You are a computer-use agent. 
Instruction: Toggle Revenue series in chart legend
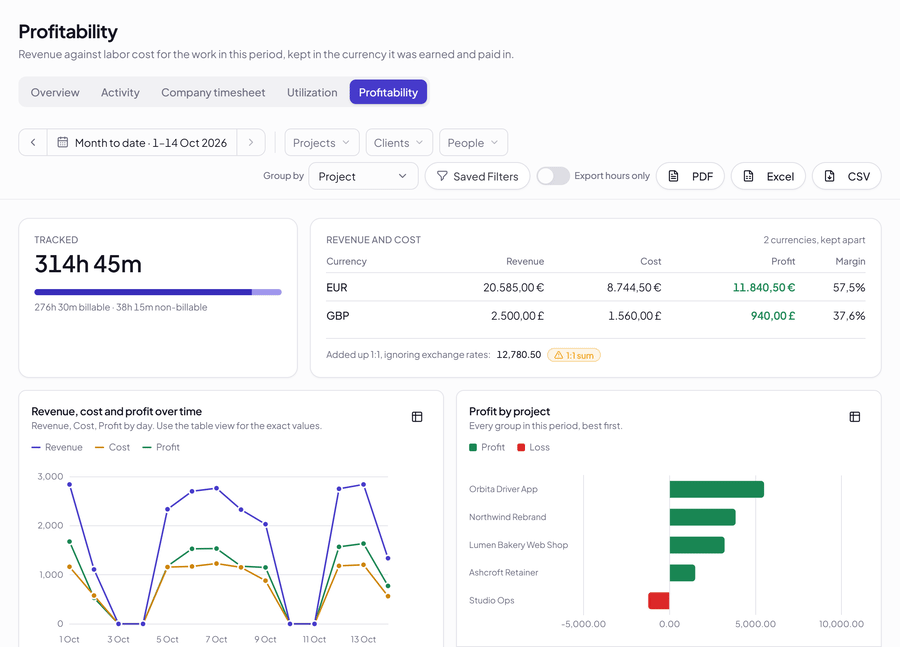click(57, 447)
